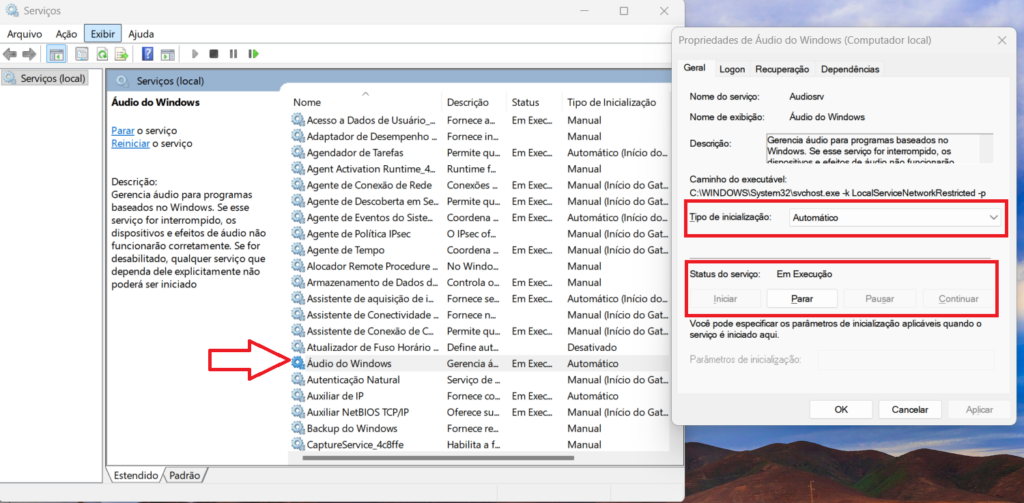This screenshot has height=503, width=1024.
Task: Click the gear icon beside Backup do Windows
Action: coord(298,429)
